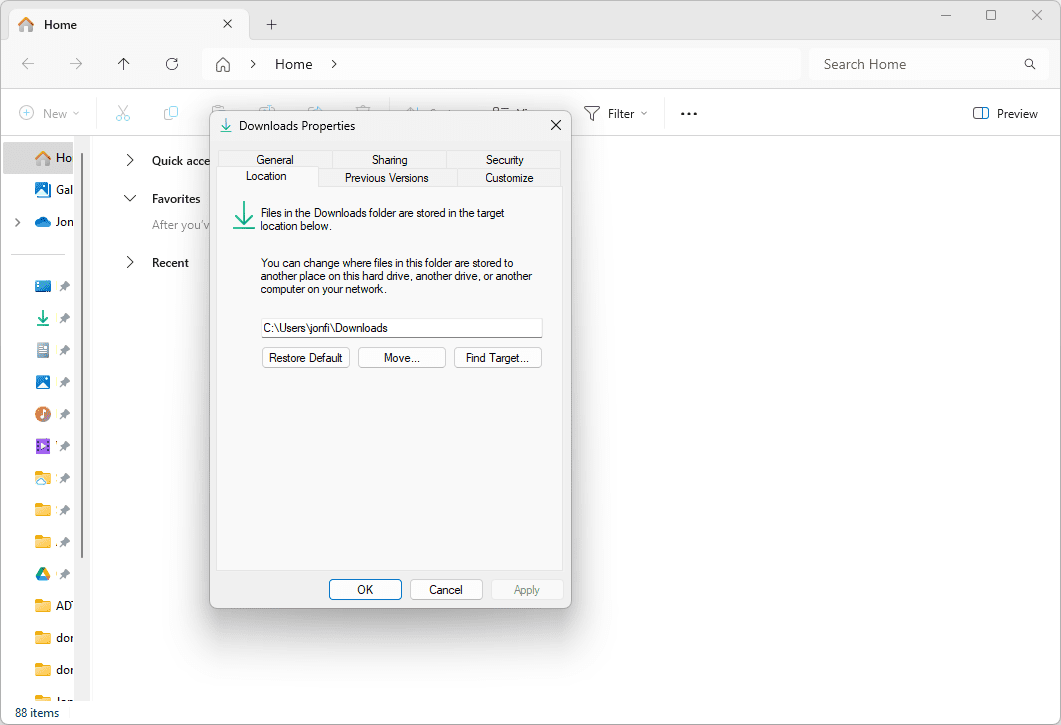Open the Security tab
The image size is (1061, 725).
[x=504, y=160]
